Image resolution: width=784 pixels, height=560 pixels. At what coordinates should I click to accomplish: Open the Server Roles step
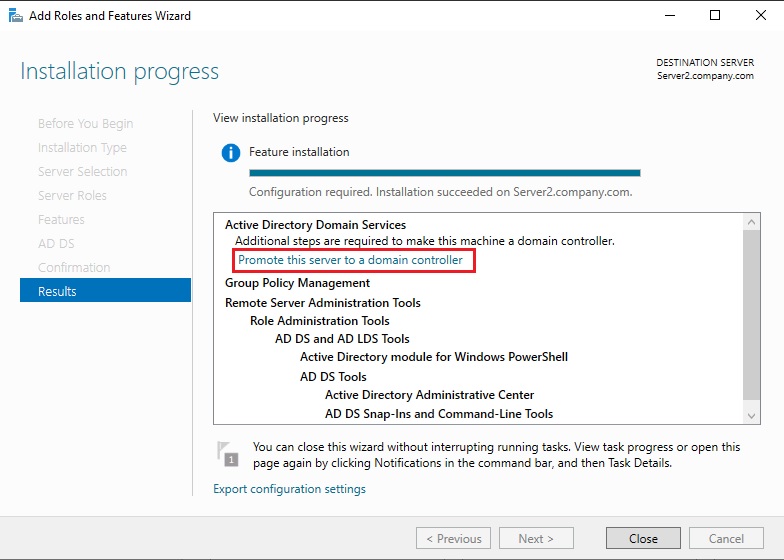pyautogui.click(x=72, y=195)
